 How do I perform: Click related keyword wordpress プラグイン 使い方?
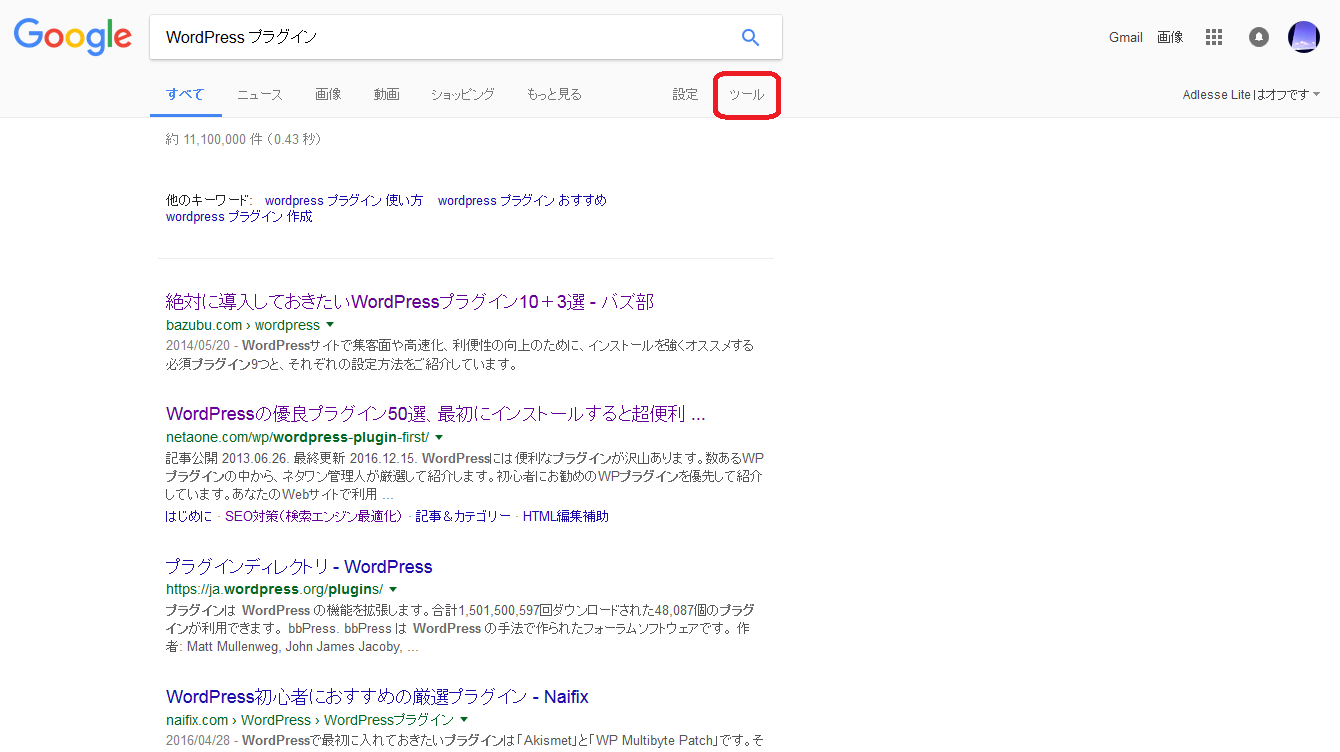pyautogui.click(x=344, y=200)
